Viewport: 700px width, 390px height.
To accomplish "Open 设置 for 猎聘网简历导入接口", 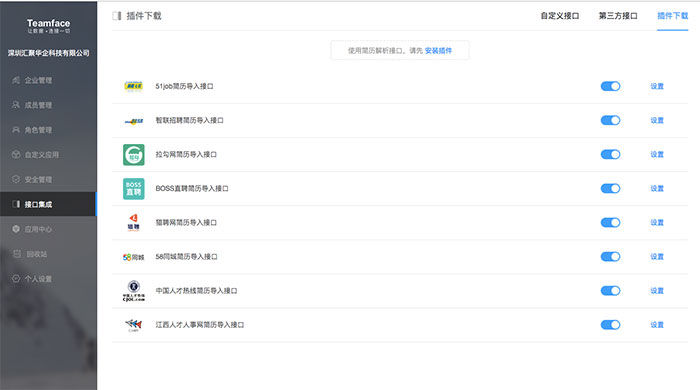I will 657,222.
